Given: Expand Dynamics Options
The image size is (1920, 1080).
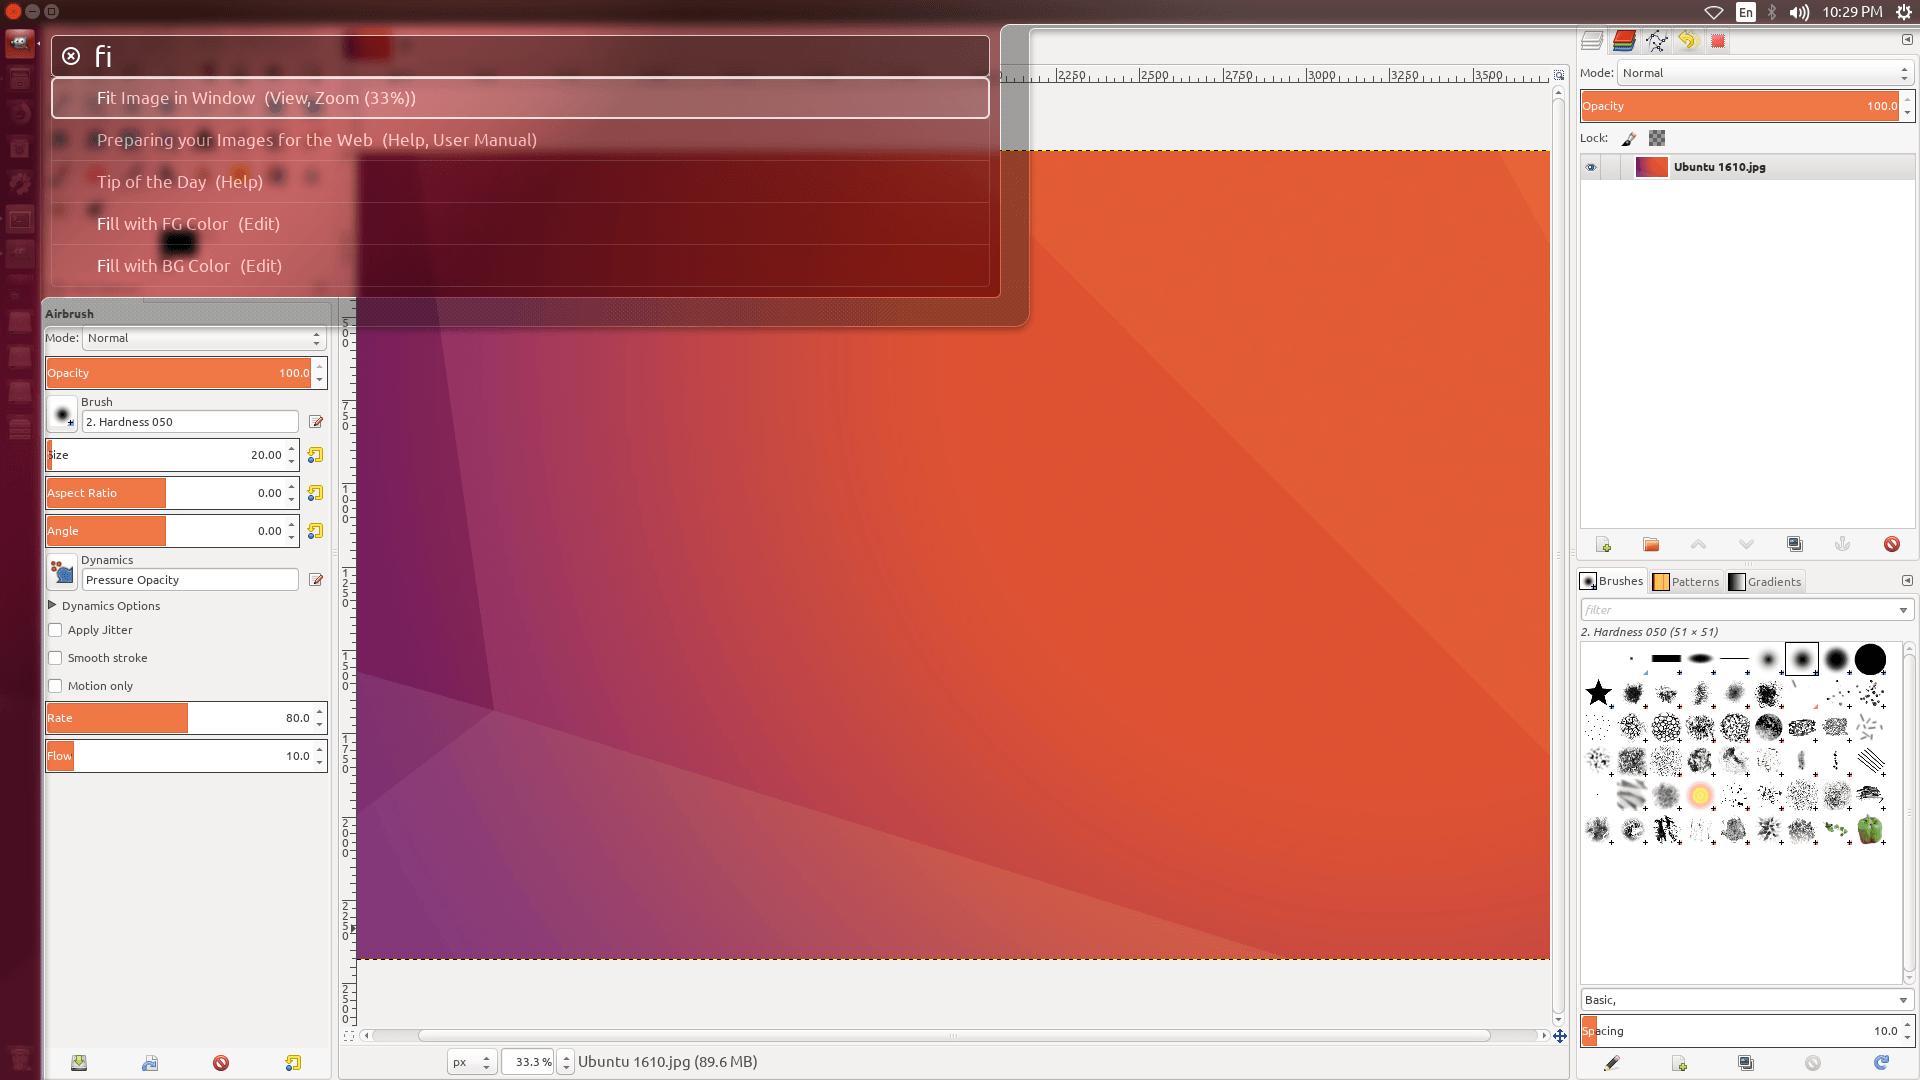Looking at the screenshot, I should click(x=52, y=605).
